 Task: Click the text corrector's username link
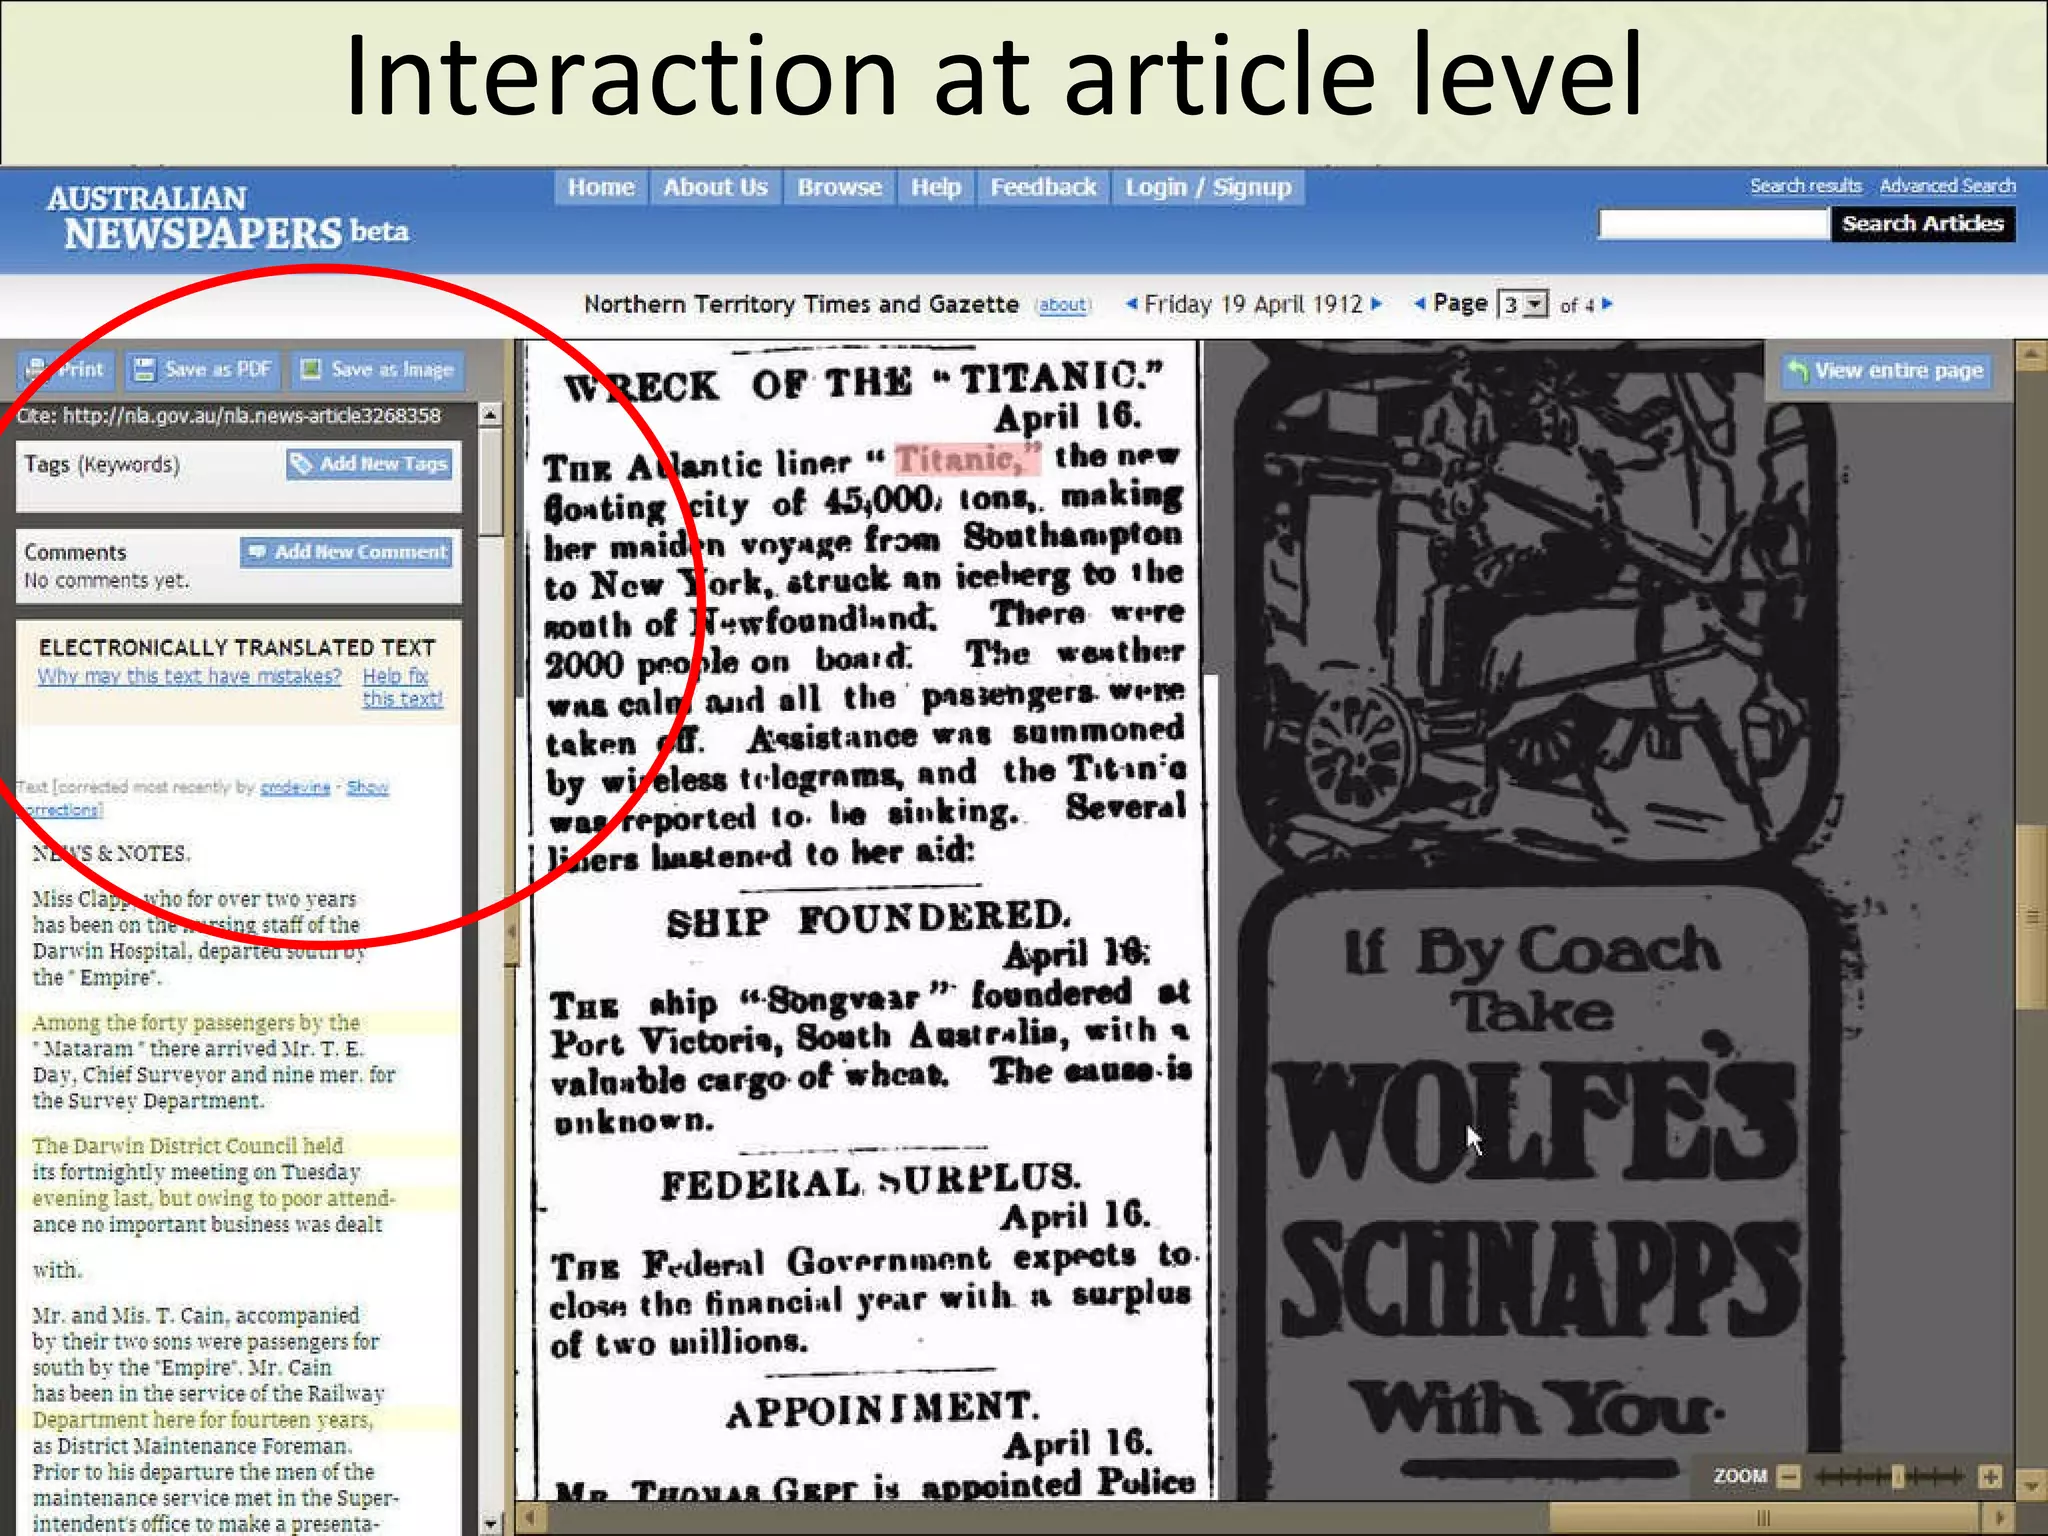click(295, 787)
